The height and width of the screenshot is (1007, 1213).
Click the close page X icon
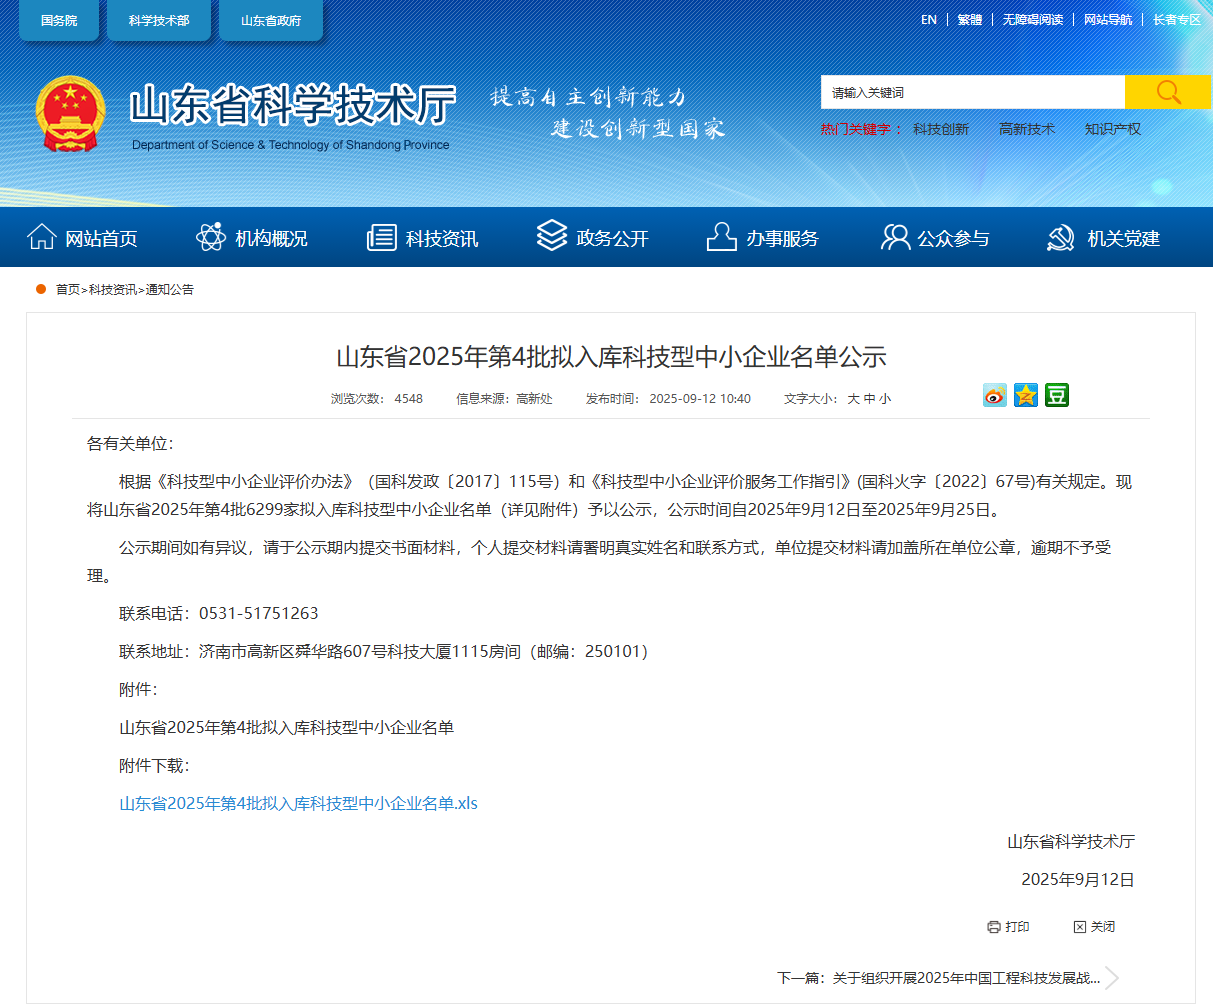1079,927
